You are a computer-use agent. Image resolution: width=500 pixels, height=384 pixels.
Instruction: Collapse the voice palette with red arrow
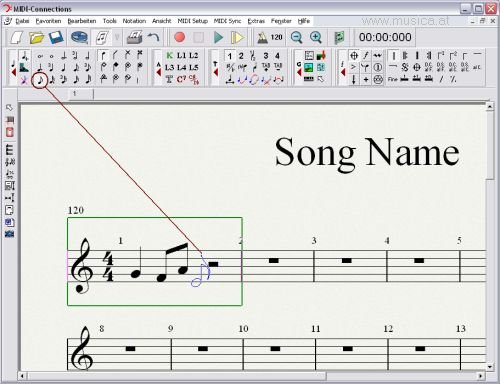pos(216,72)
